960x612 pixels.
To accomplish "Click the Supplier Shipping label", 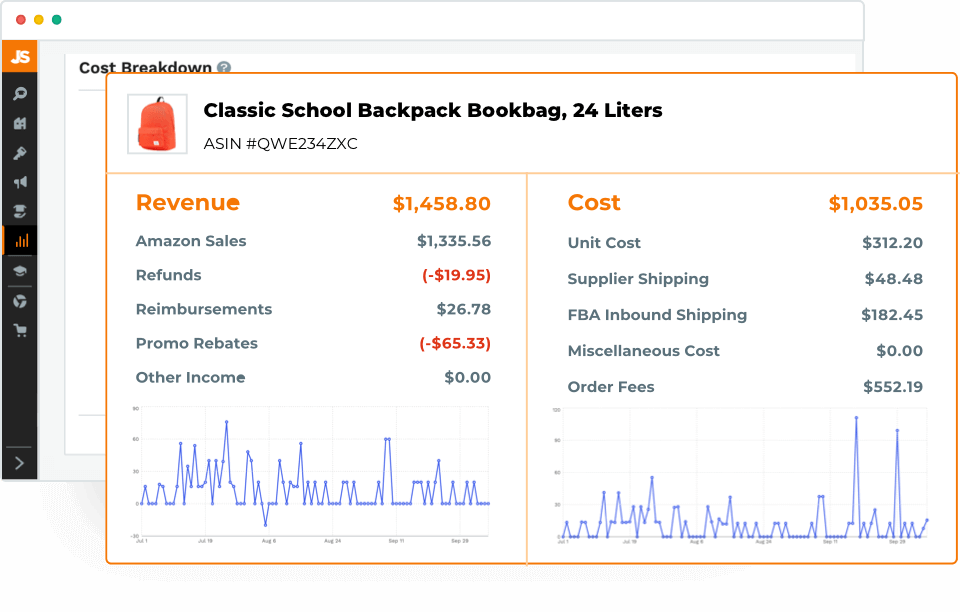I will click(x=638, y=279).
